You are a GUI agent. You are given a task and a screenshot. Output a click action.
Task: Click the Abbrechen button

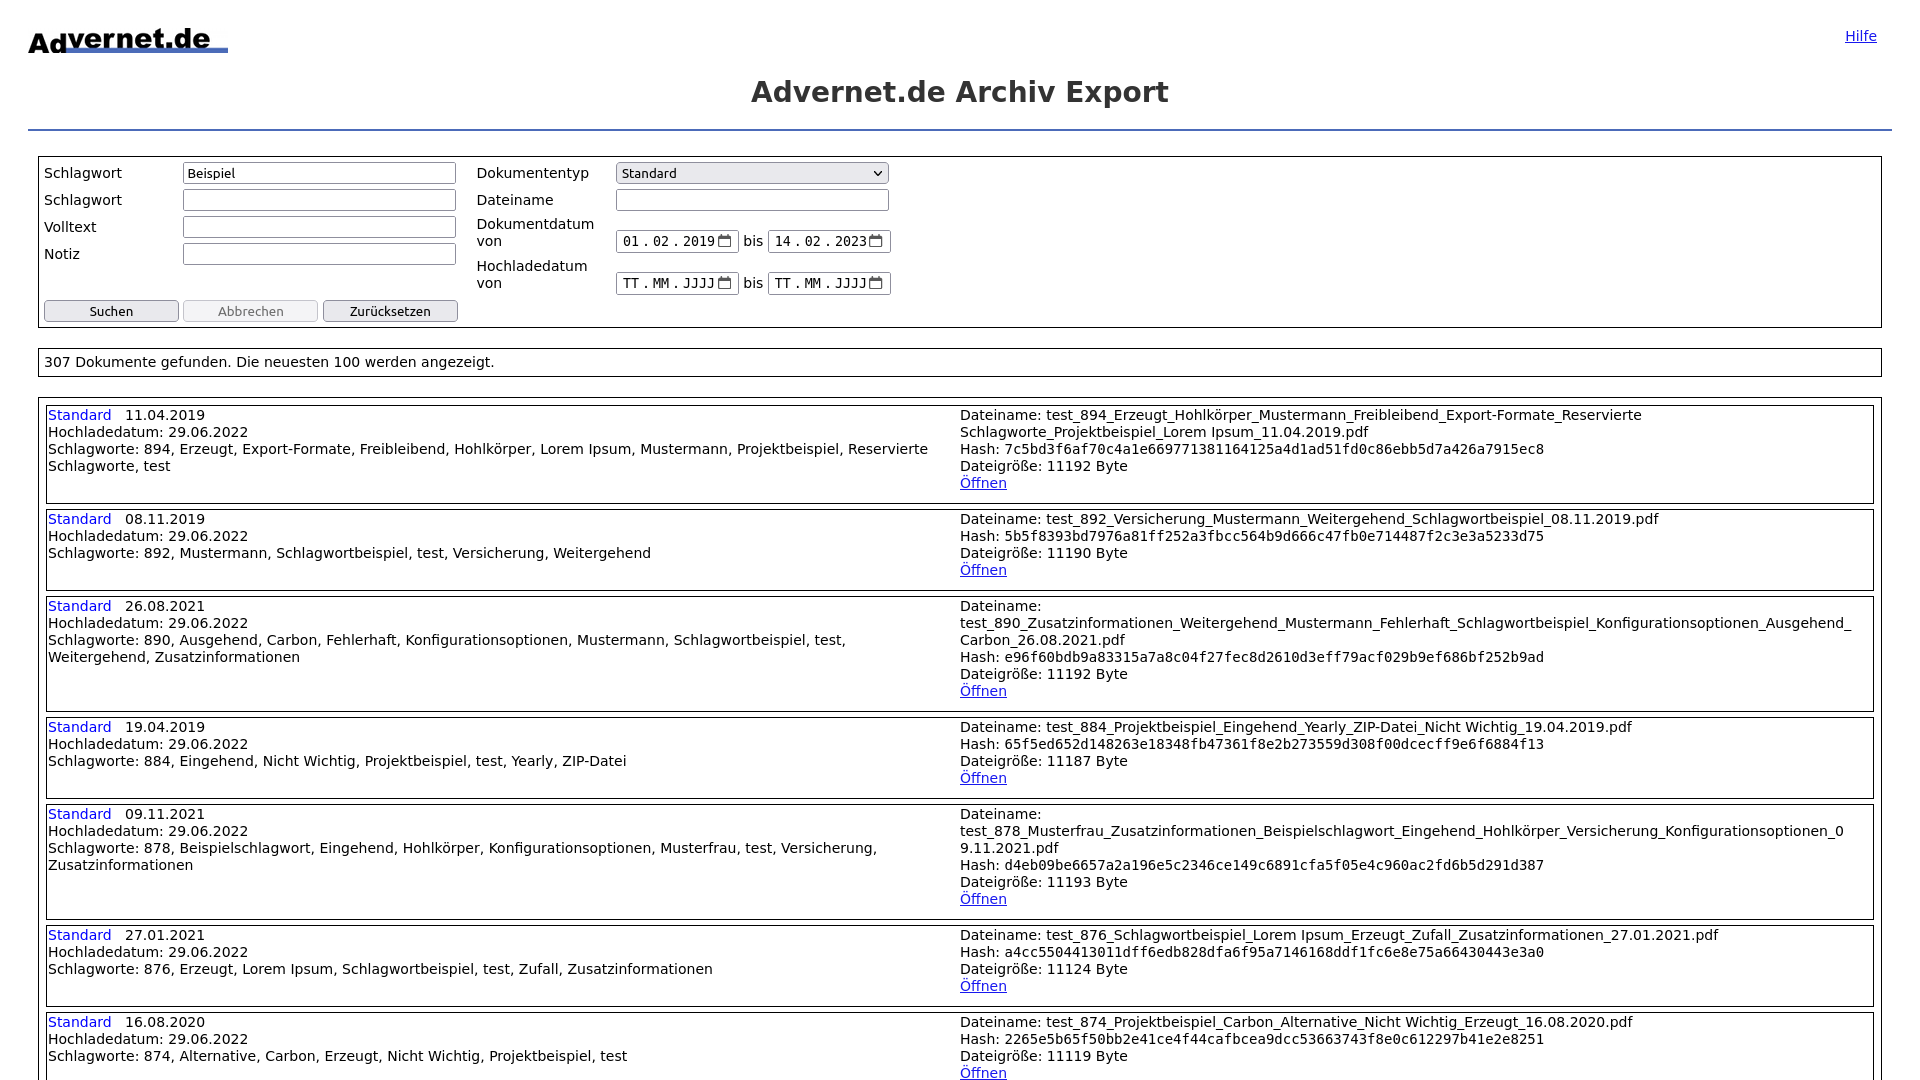pos(250,311)
